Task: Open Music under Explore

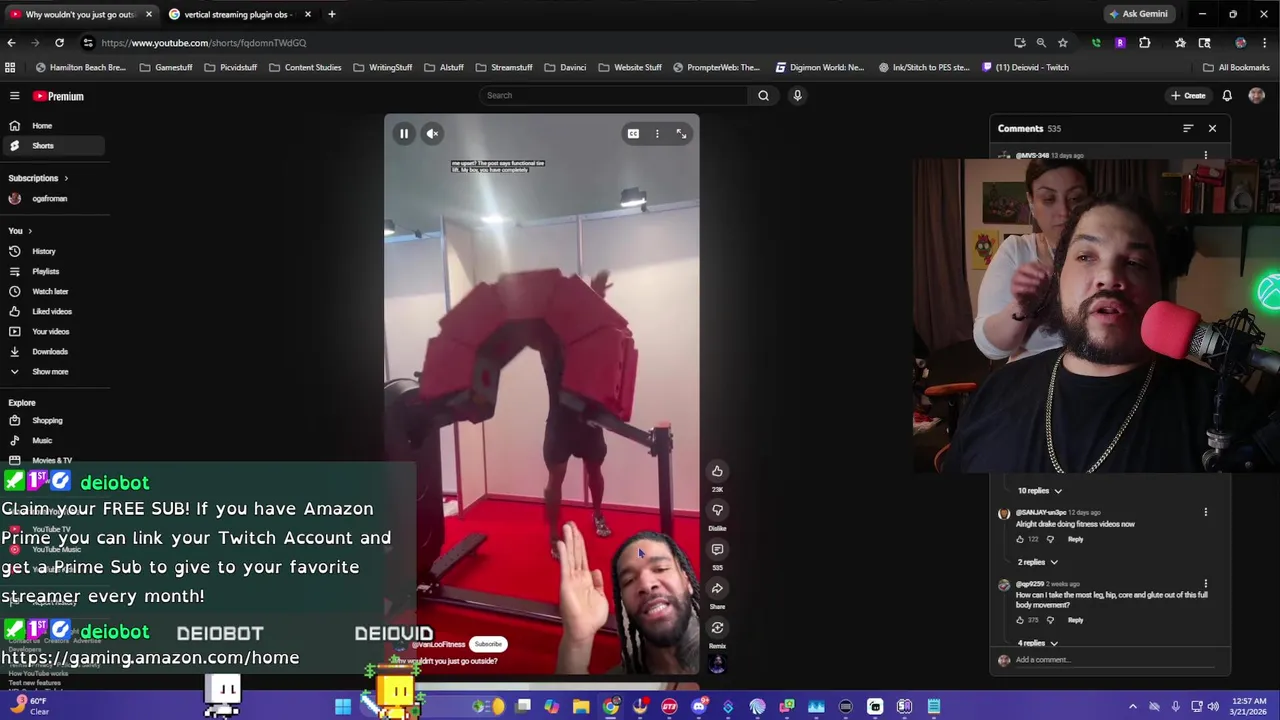Action: point(52,440)
